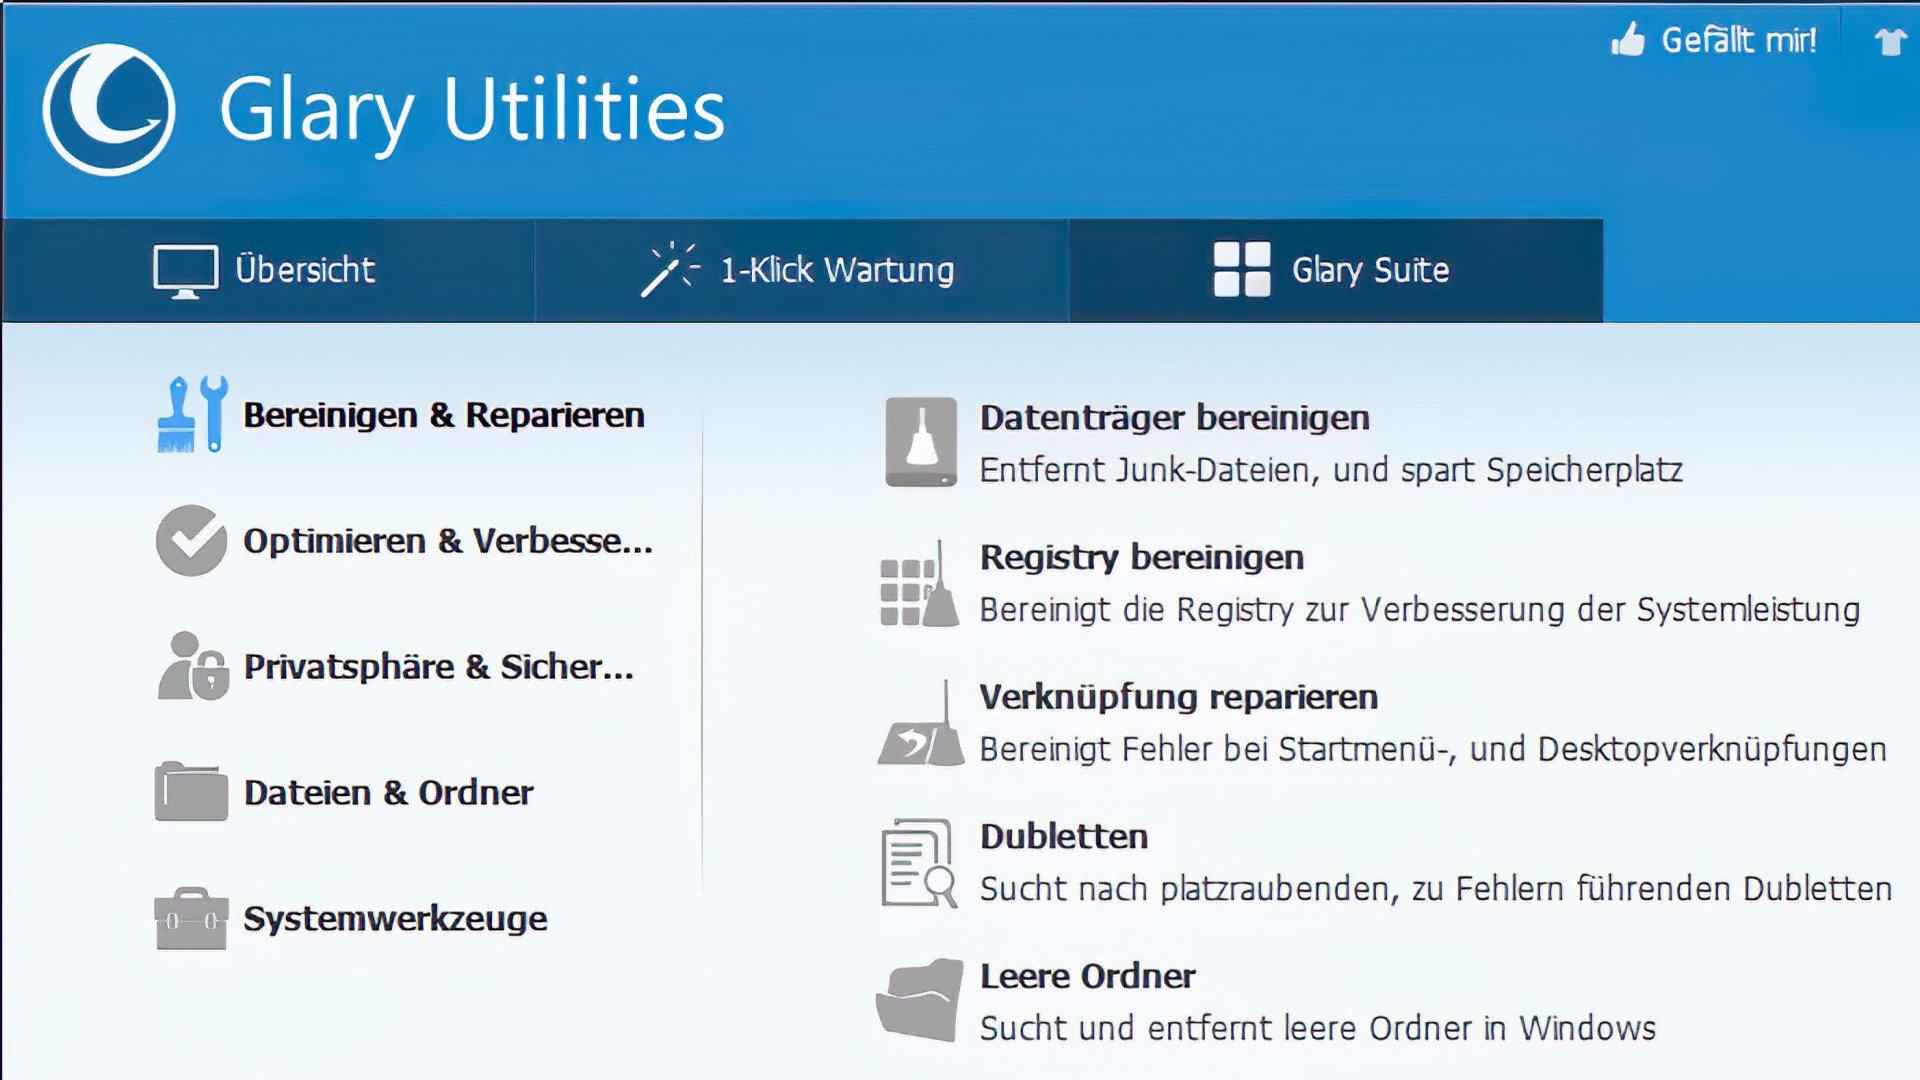Image resolution: width=1920 pixels, height=1080 pixels.
Task: Click 'Bereinigt Fehler bei Startmenü-' description
Action: (1433, 749)
